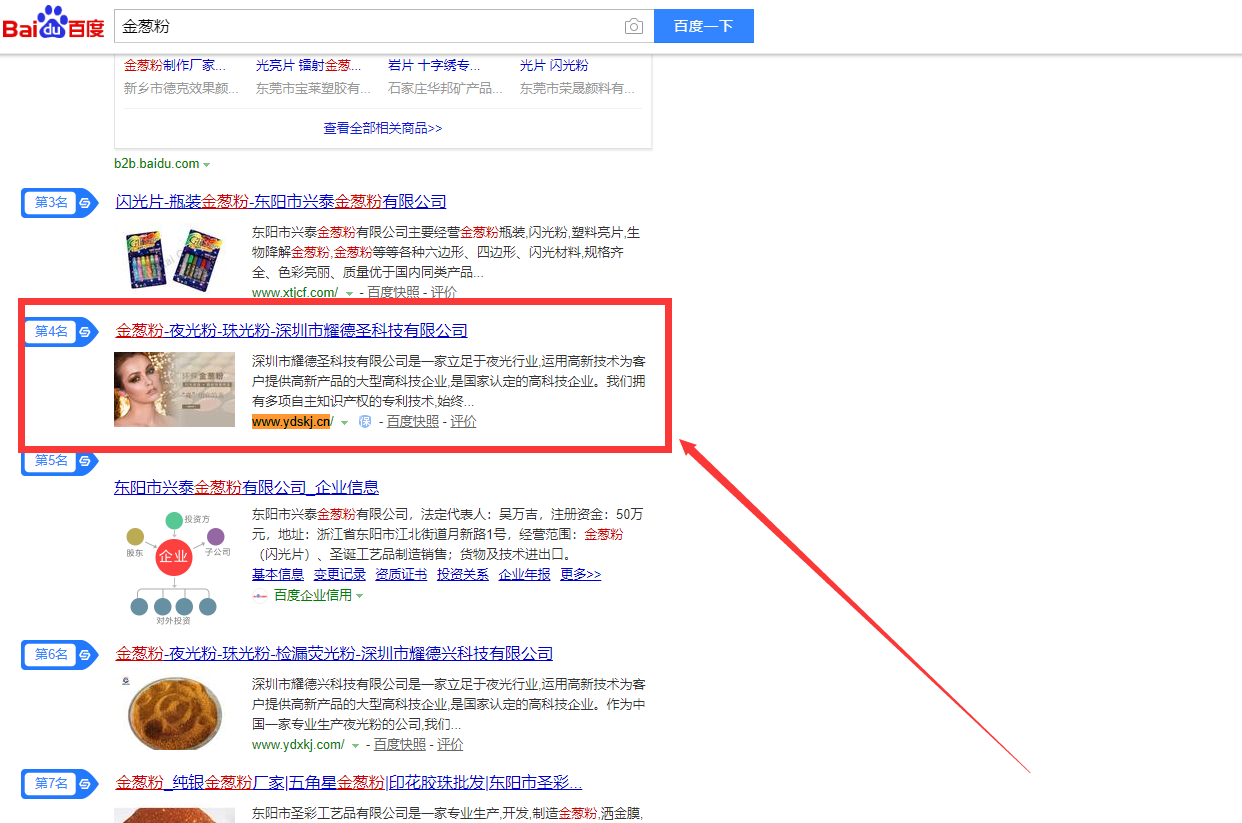
Task: Click 评价 for www.xtjcf.com result
Action: tap(443, 293)
